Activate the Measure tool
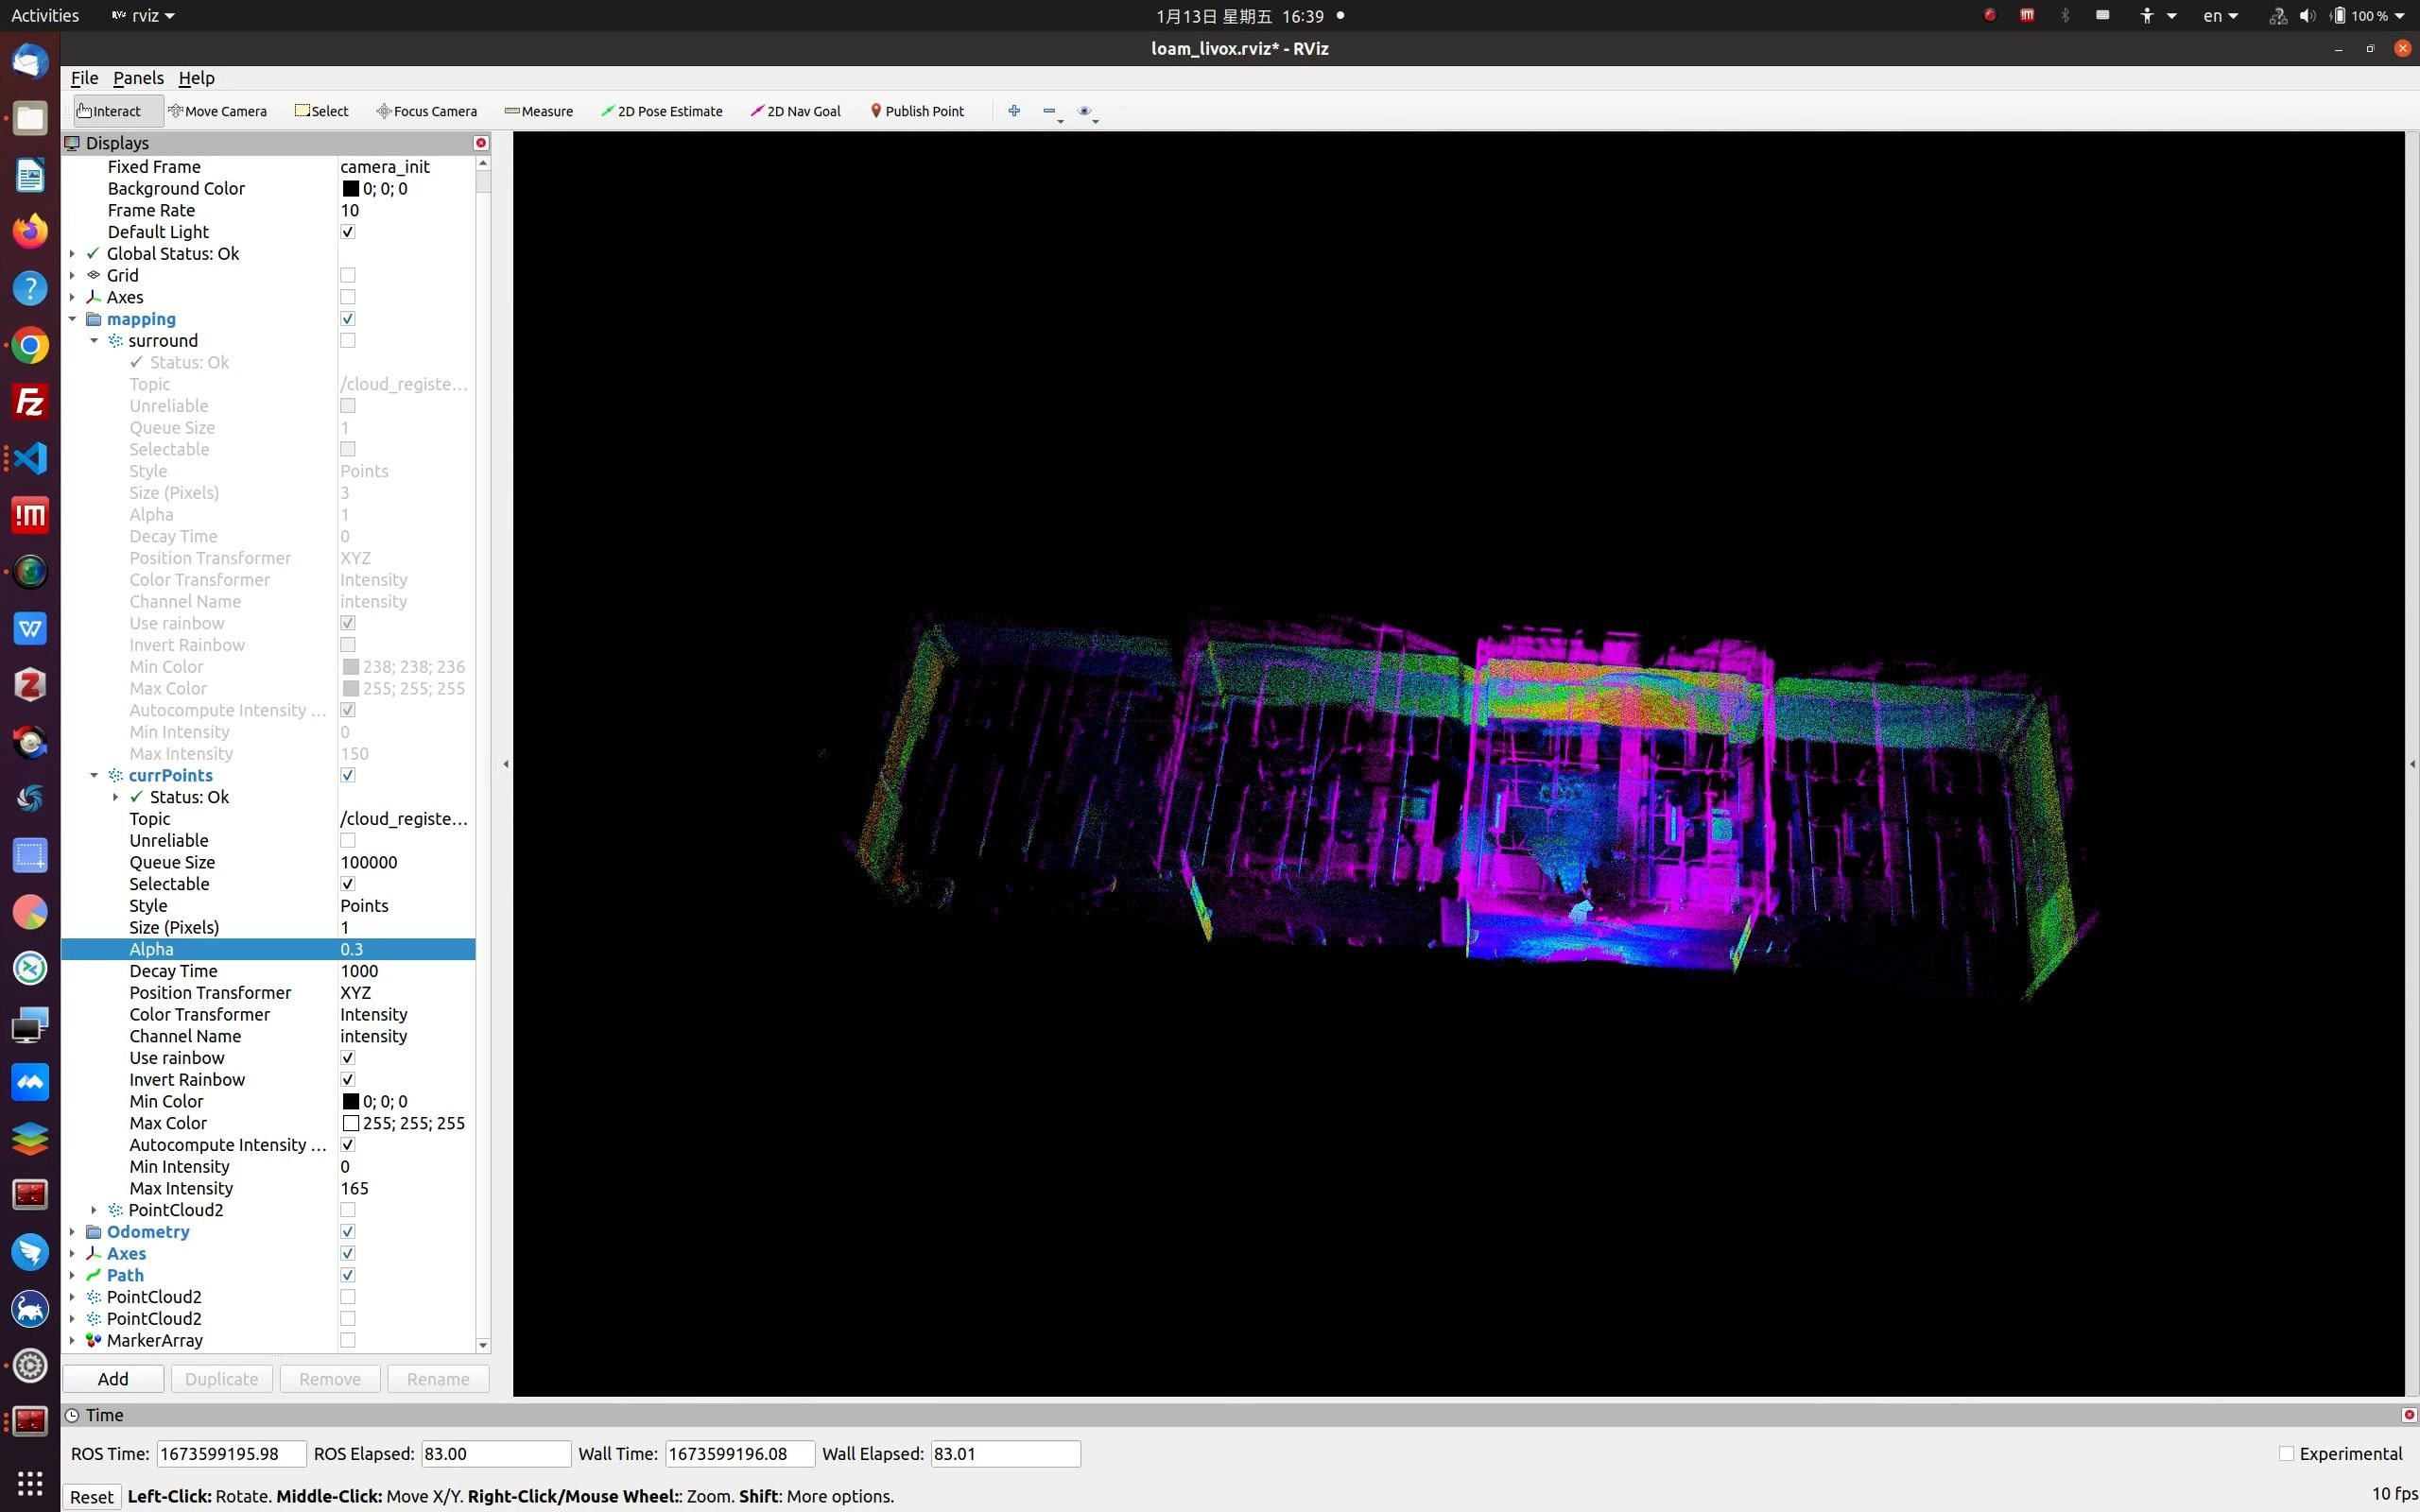Viewport: 2420px width, 1512px height. click(x=539, y=111)
